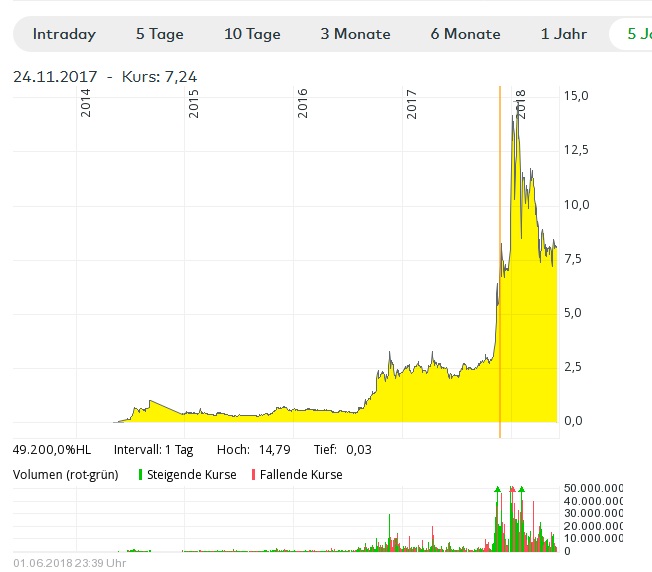Choose the 6 Monate tab
652x572 pixels.
pos(465,34)
